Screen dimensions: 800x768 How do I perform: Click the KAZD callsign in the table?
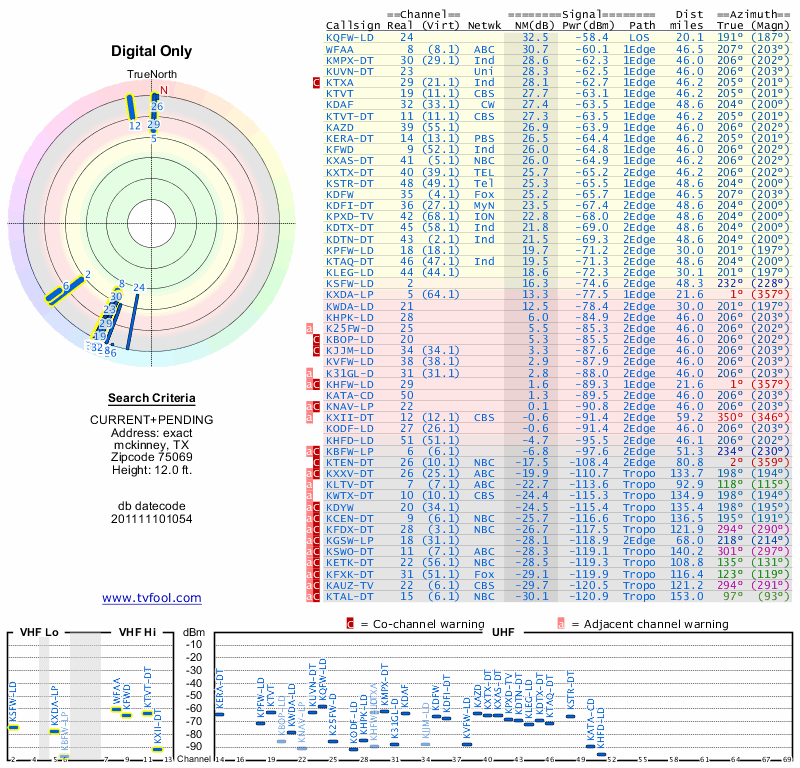[x=340, y=128]
